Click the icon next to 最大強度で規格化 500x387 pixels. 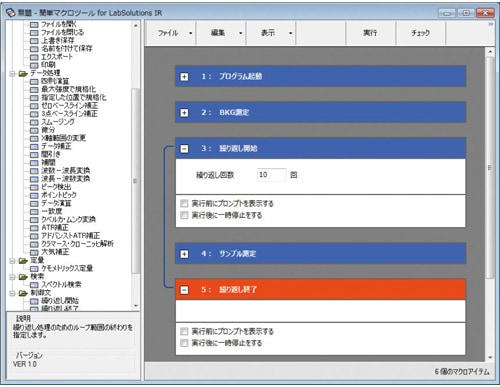point(34,89)
